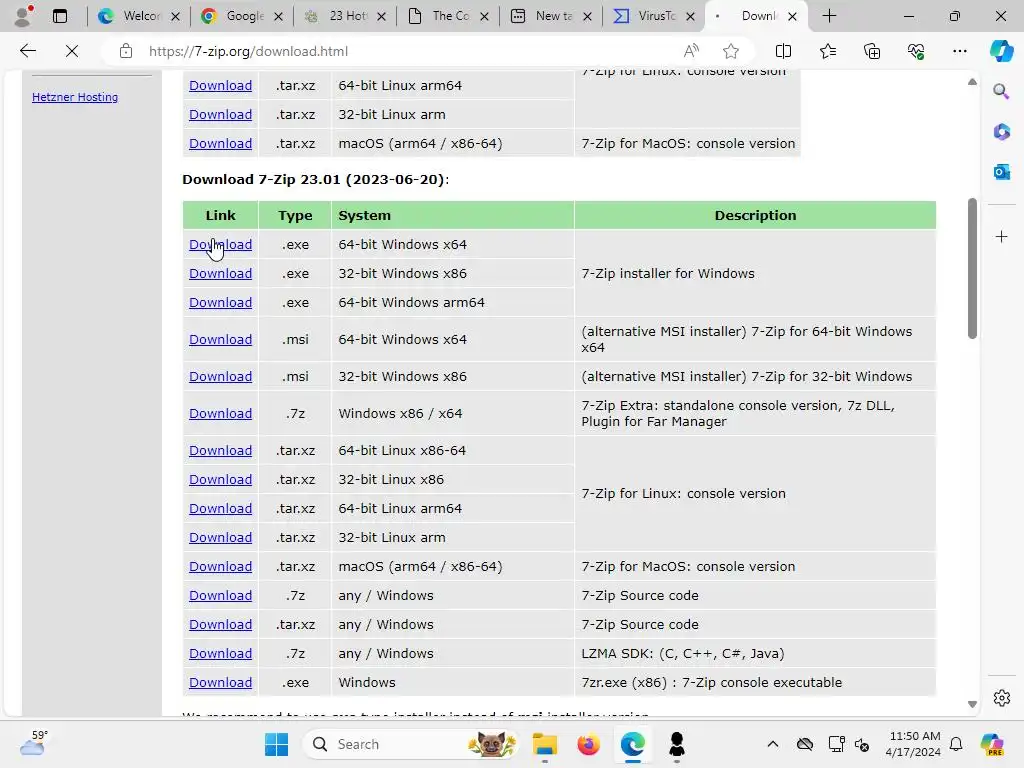Open the Windows Start menu
Viewport: 1024px width, 768px height.
pyautogui.click(x=276, y=744)
